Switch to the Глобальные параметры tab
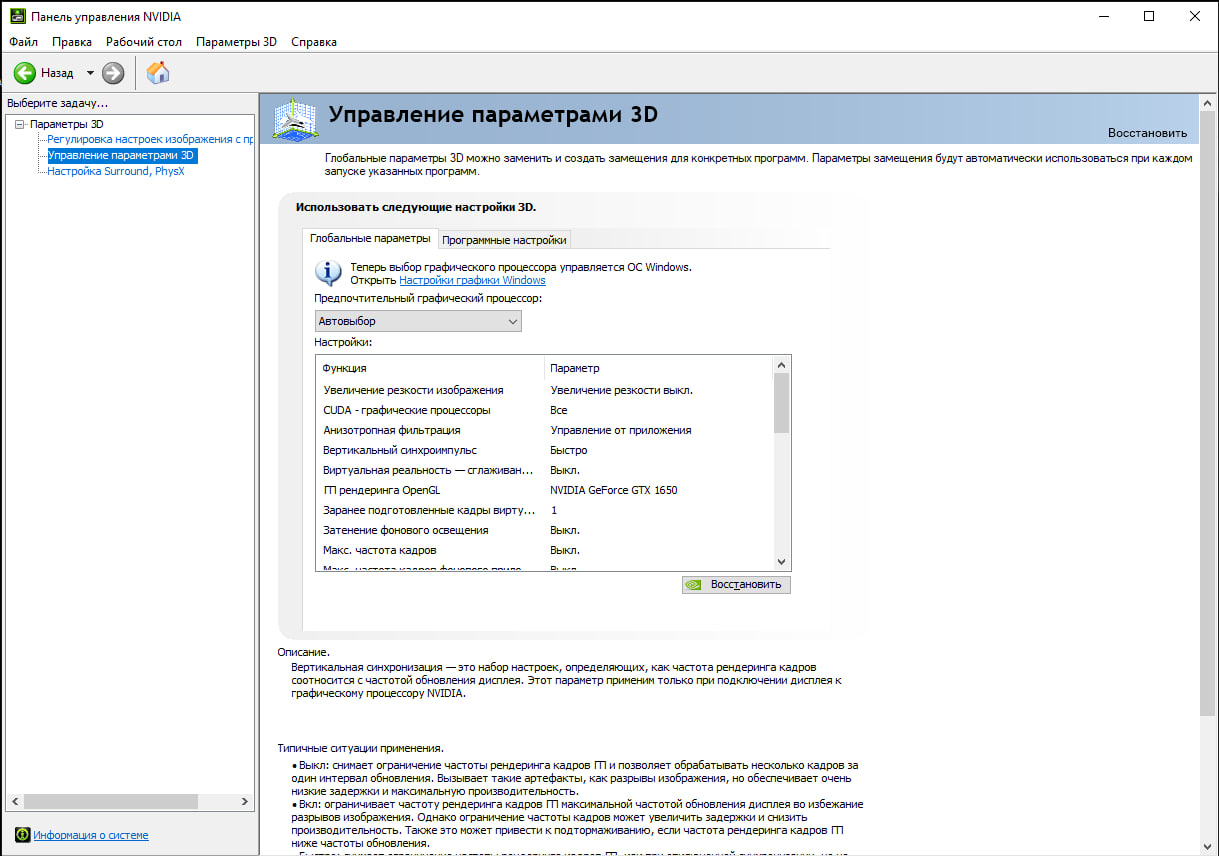1219x856 pixels. coord(370,238)
